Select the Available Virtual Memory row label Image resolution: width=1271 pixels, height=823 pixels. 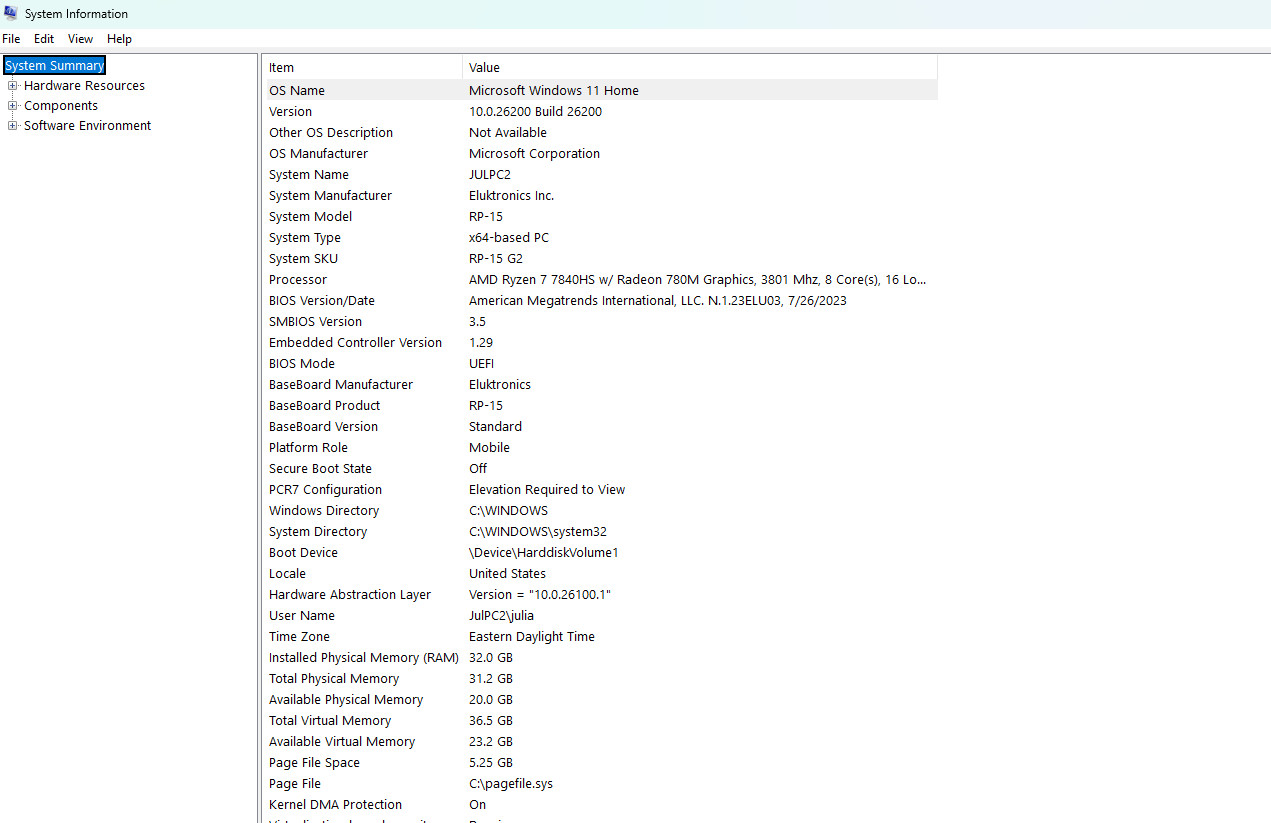(x=342, y=742)
